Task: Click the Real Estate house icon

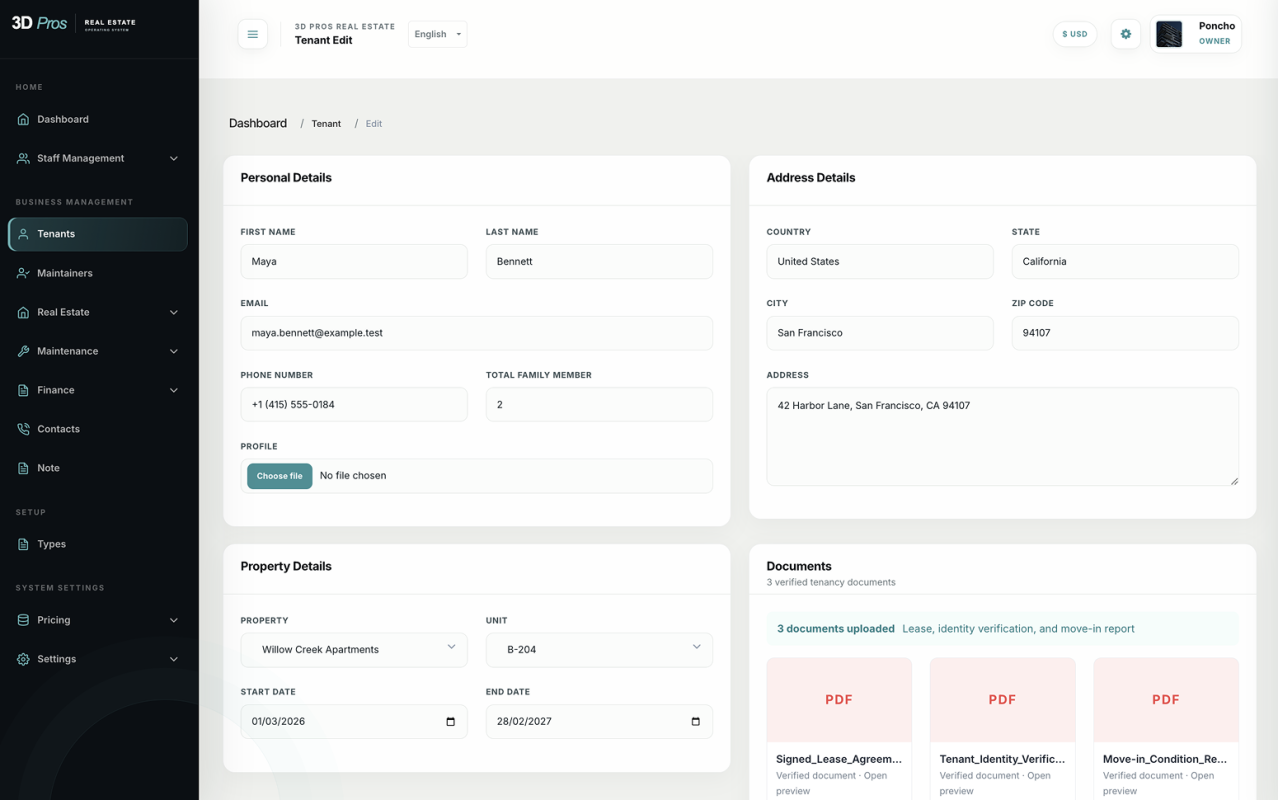Action: [23, 312]
